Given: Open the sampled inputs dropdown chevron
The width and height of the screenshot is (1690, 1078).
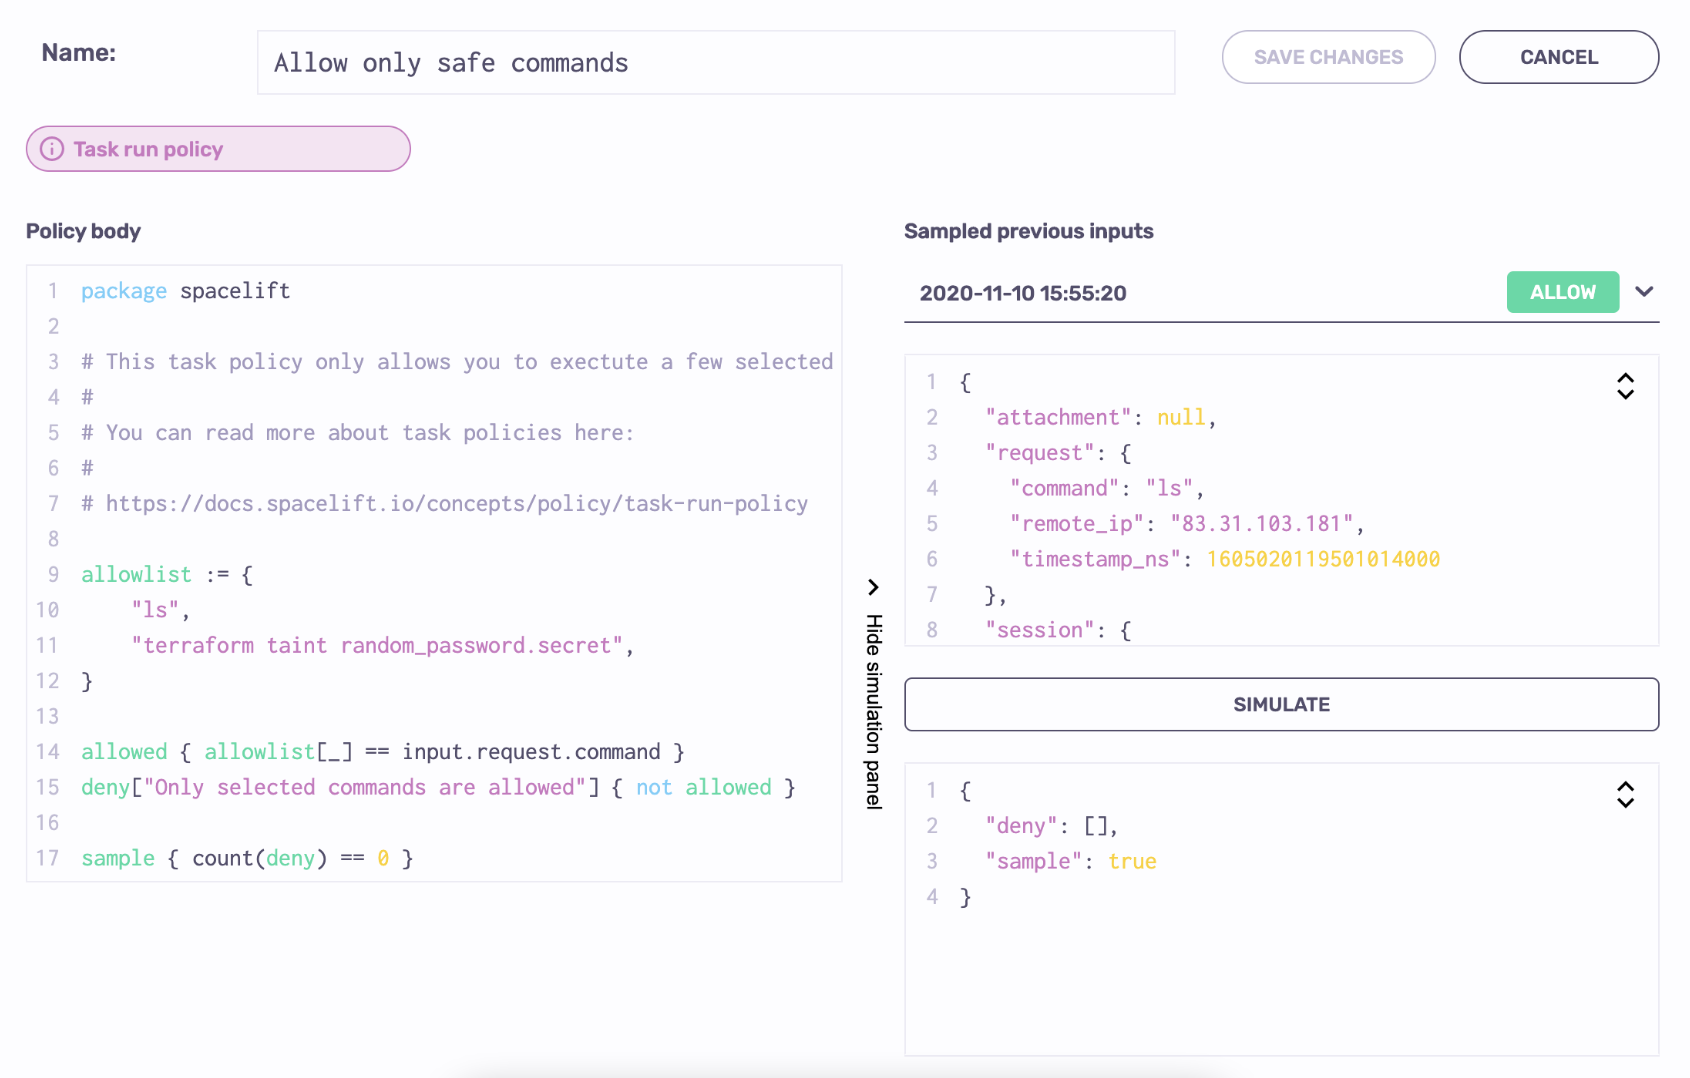Looking at the screenshot, I should pyautogui.click(x=1644, y=292).
